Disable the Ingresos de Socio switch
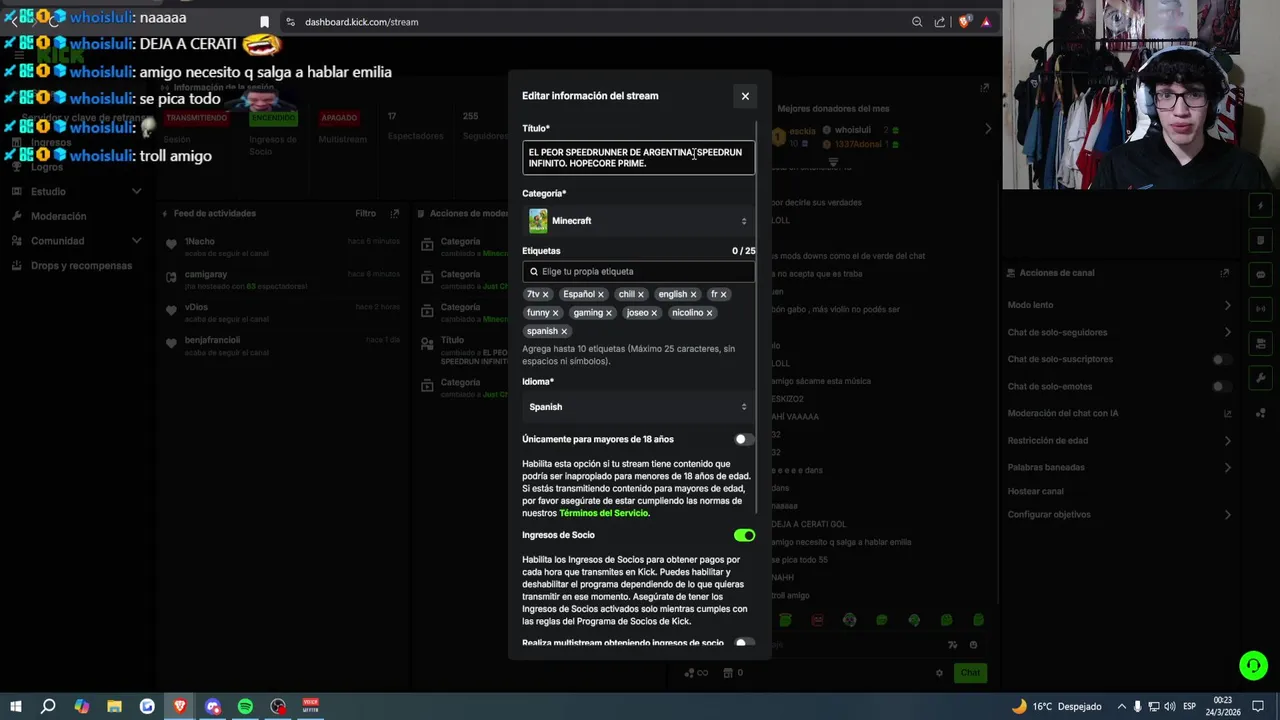 pos(744,535)
